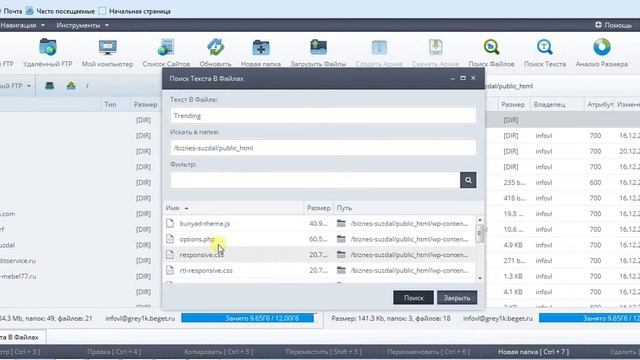The width and height of the screenshot is (640, 360).
Task: Open the Инструменты menu
Action: (82, 25)
